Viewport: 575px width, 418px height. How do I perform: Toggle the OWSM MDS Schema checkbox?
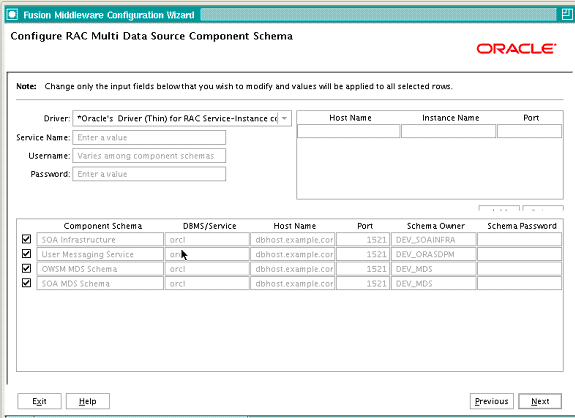(x=26, y=268)
